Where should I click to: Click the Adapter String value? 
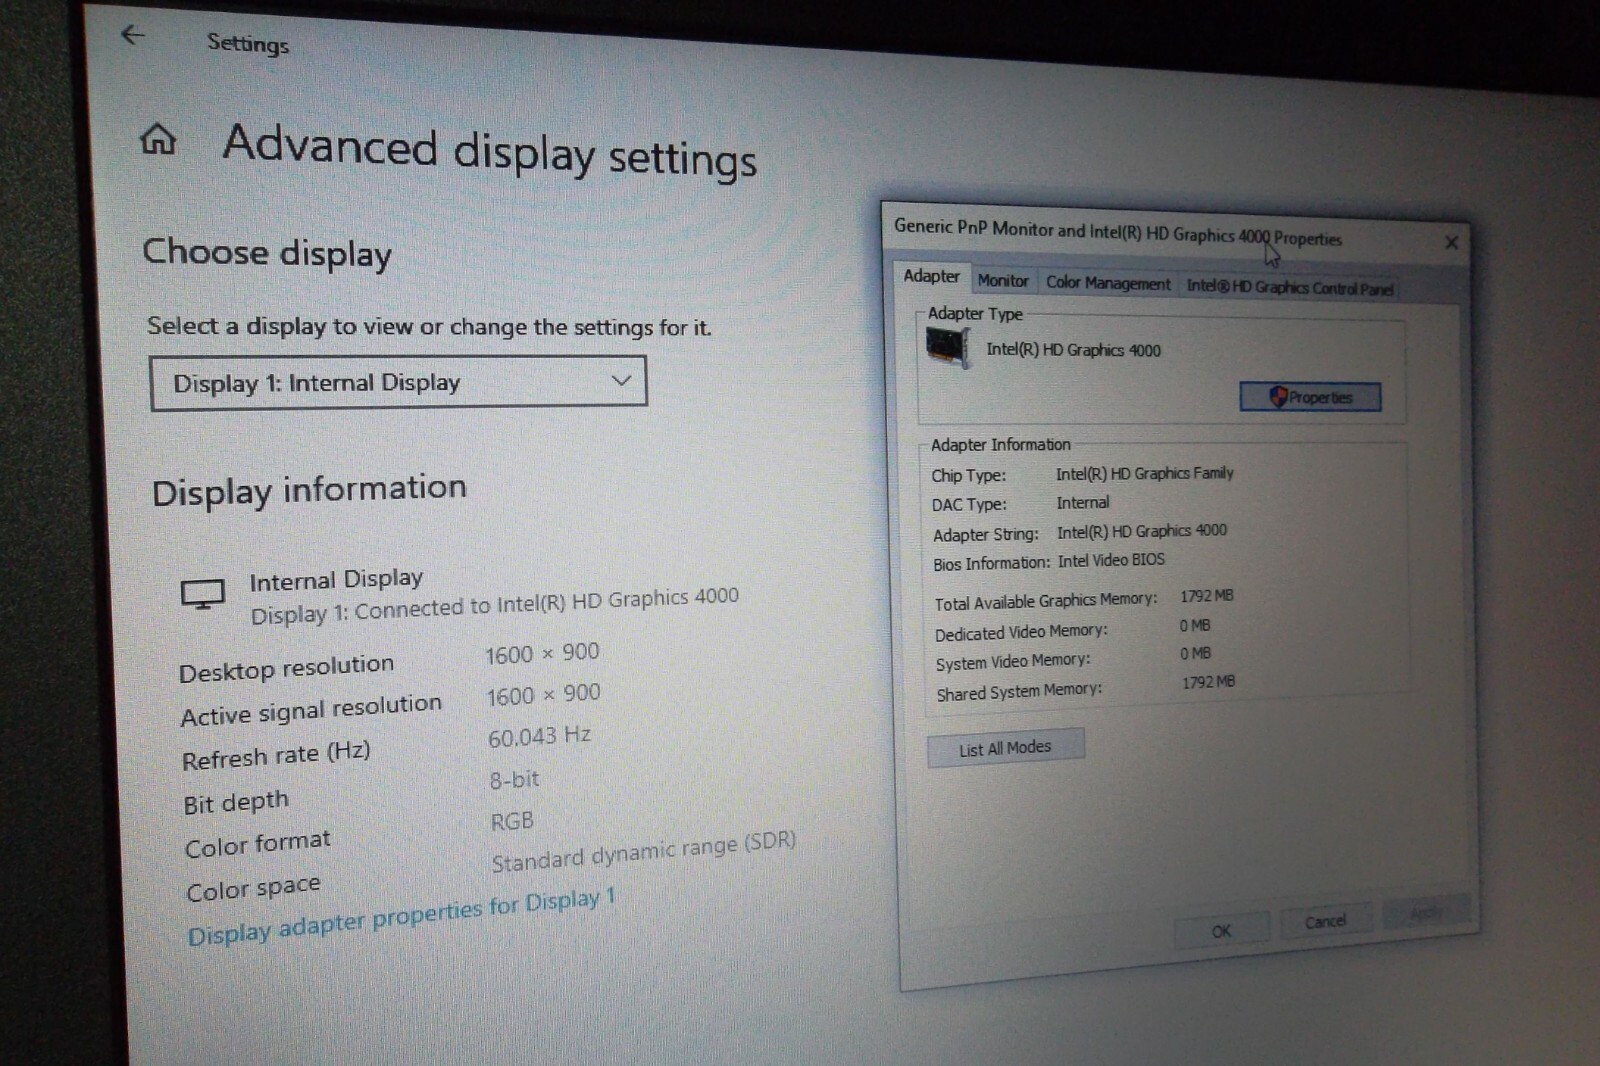pyautogui.click(x=1142, y=532)
